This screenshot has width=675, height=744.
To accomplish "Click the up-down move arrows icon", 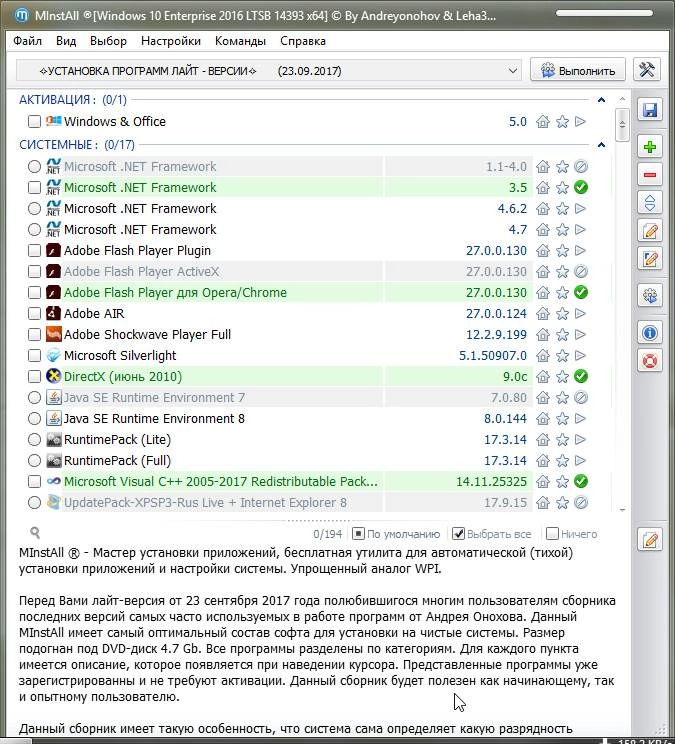I will (x=649, y=203).
